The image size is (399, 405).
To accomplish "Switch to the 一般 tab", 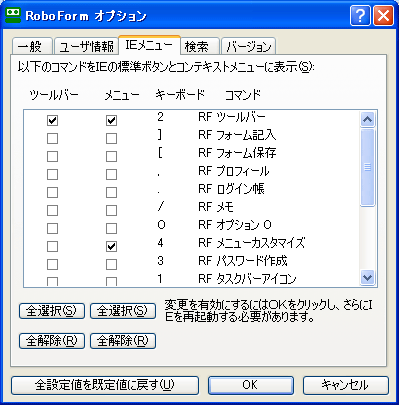I will (32, 46).
